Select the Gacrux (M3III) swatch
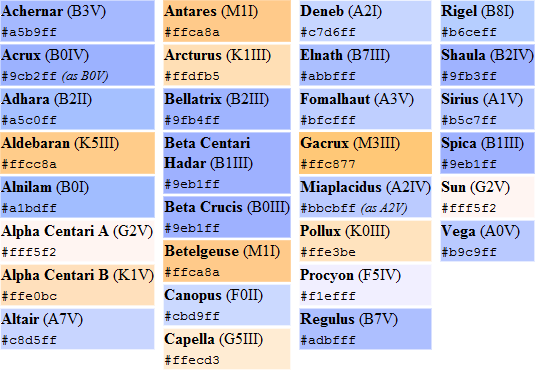 (x=365, y=153)
